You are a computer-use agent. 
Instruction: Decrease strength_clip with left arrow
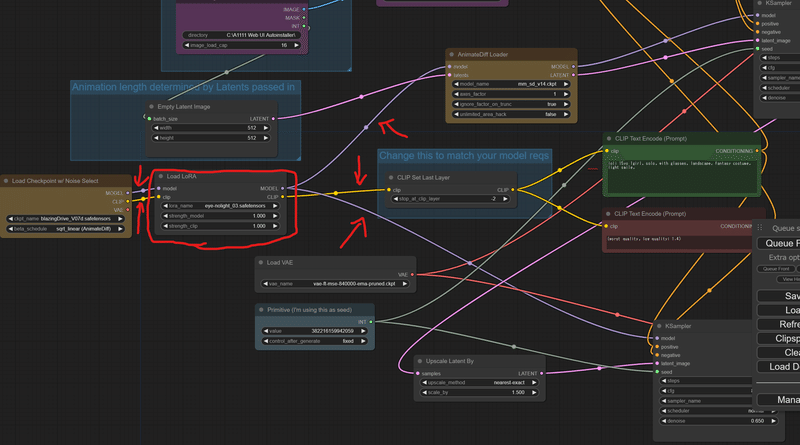(165, 226)
